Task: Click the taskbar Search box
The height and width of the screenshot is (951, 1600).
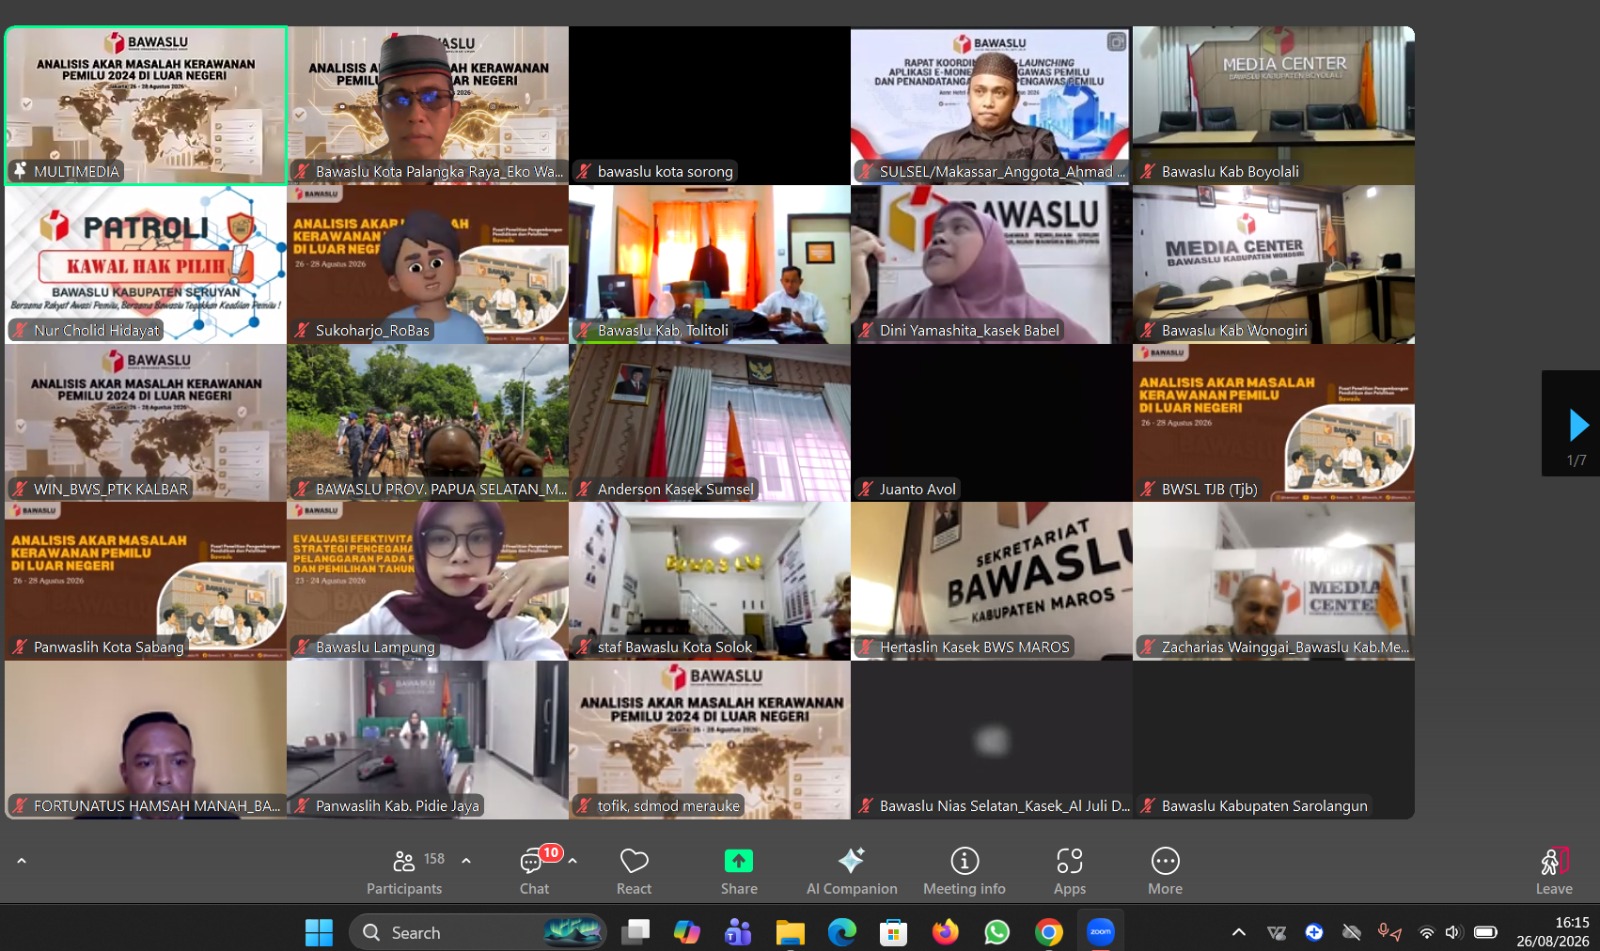Action: tap(478, 932)
